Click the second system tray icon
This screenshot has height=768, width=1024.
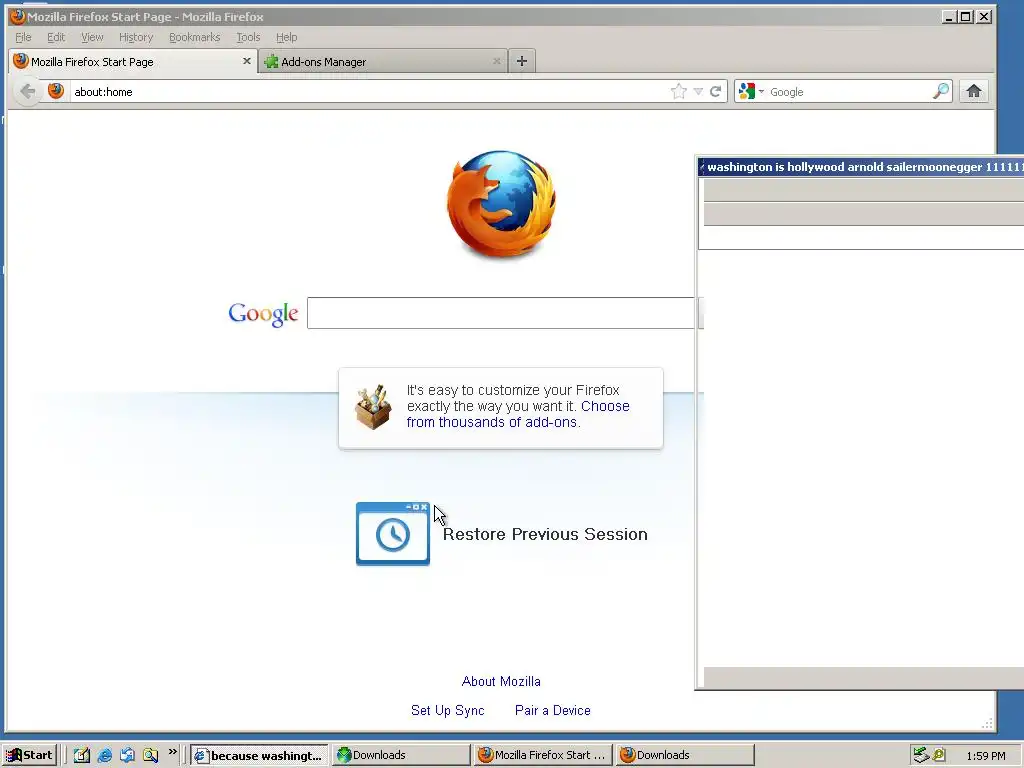click(939, 755)
